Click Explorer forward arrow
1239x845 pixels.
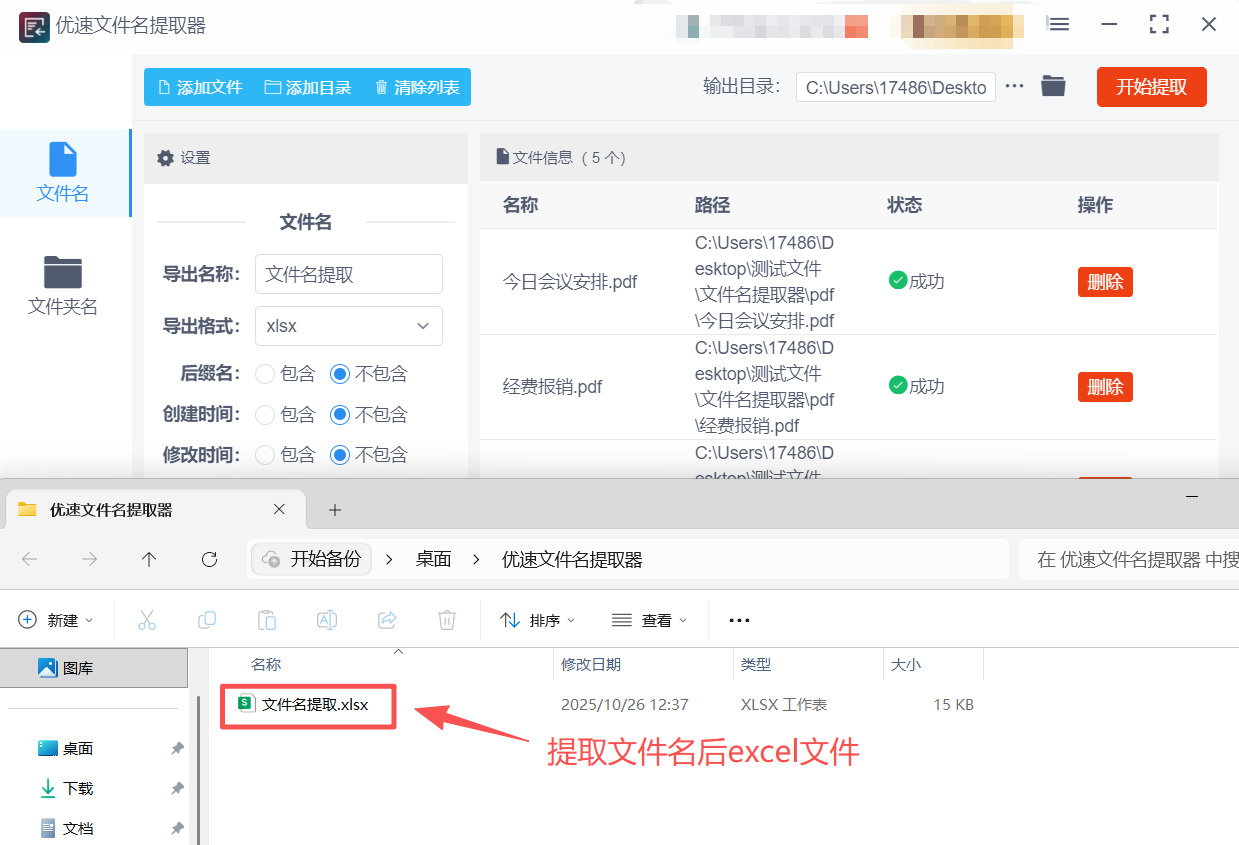pyautogui.click(x=89, y=559)
